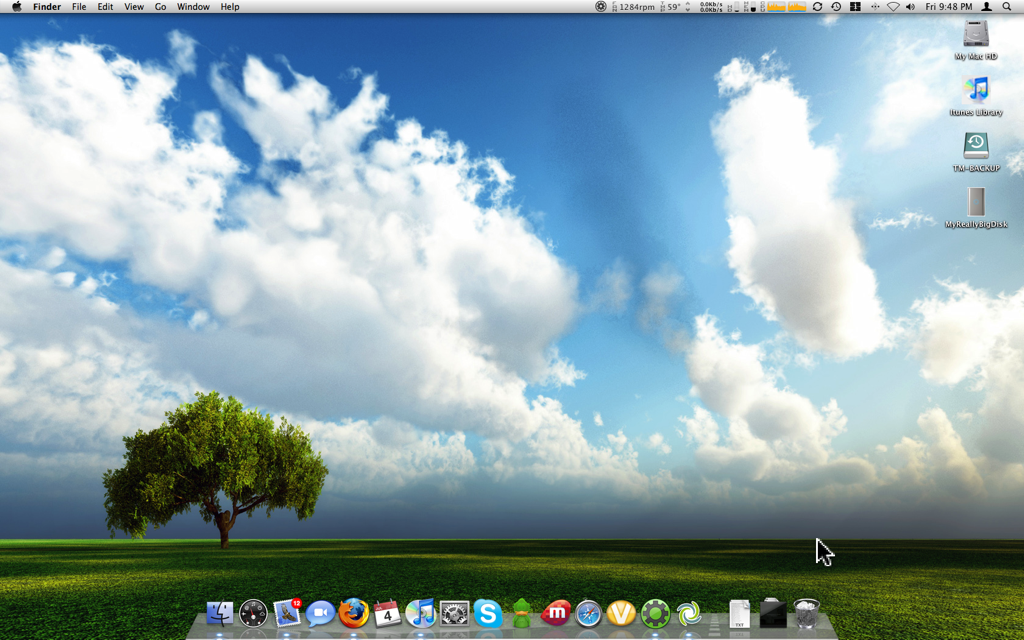Screen dimensions: 1024x640
Task: Open swirl icon app in Dock
Action: pos(689,614)
